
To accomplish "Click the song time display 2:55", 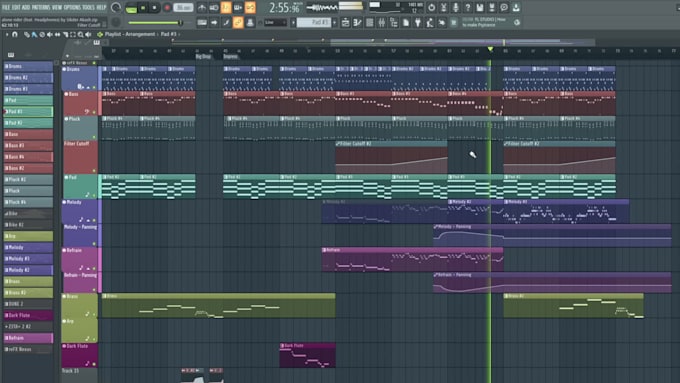I will (x=284, y=8).
